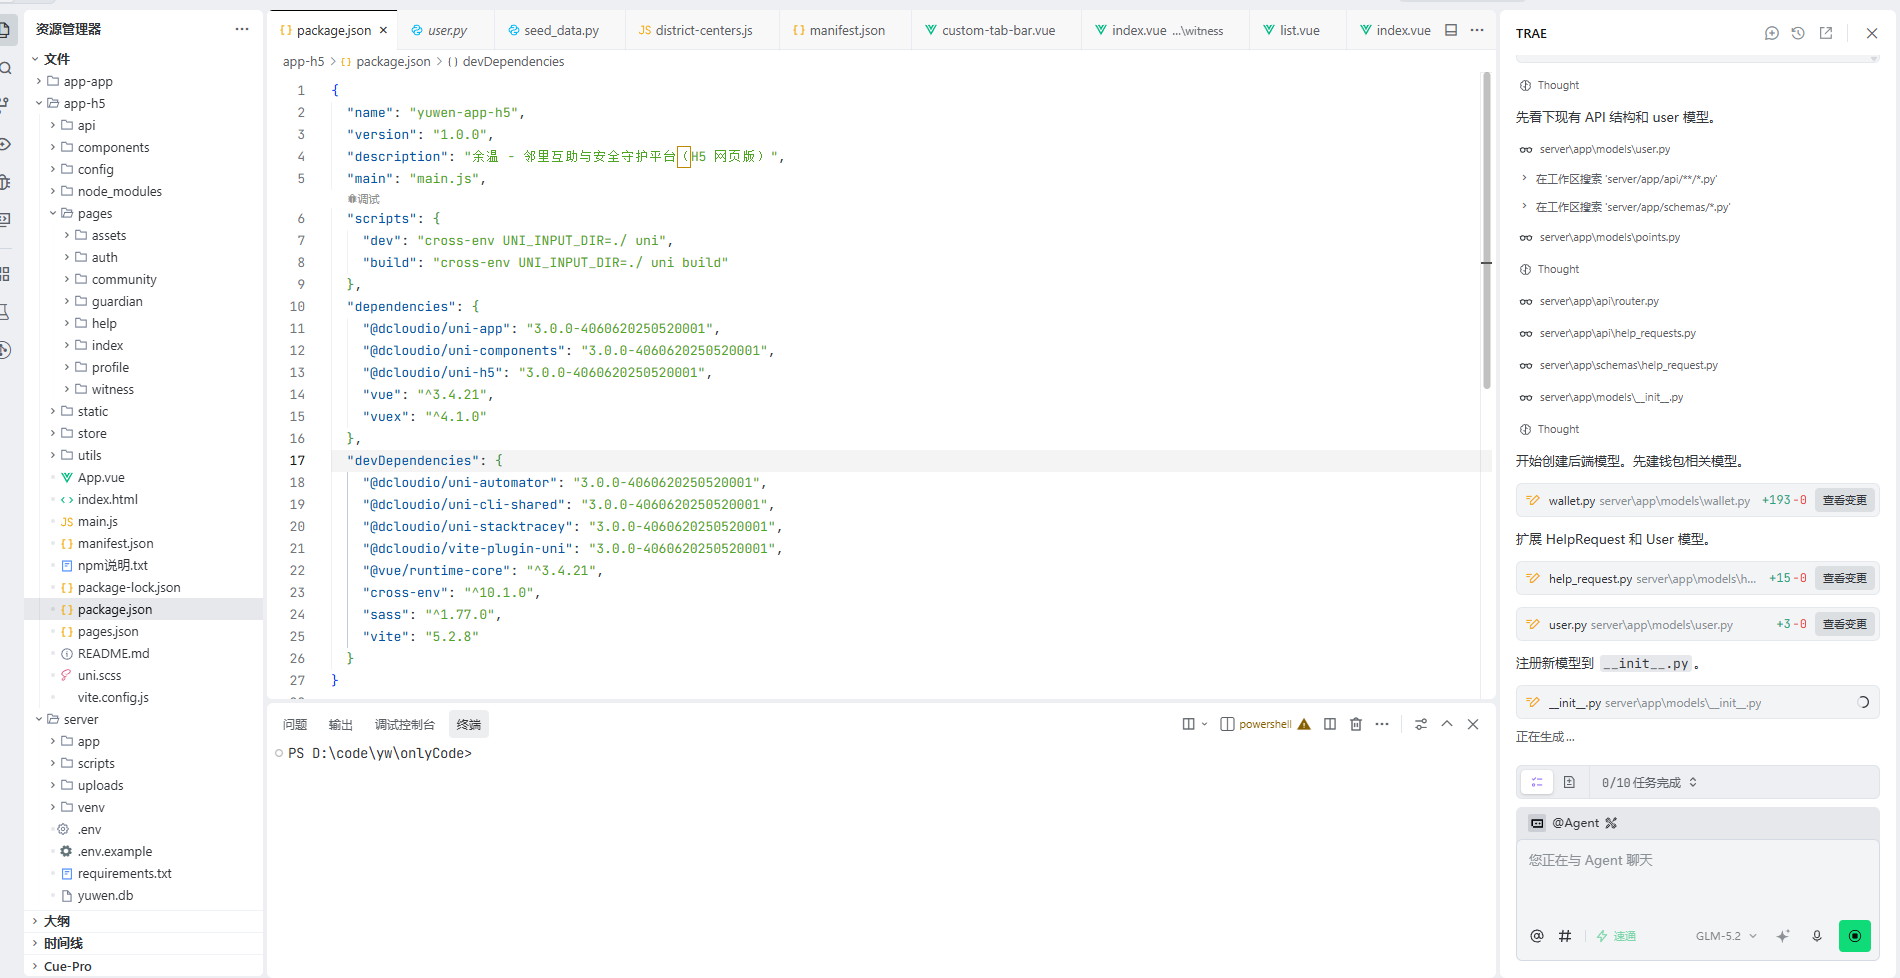Open server\app\api\router.py reference
This screenshot has height=978, width=1900.
pos(1599,301)
